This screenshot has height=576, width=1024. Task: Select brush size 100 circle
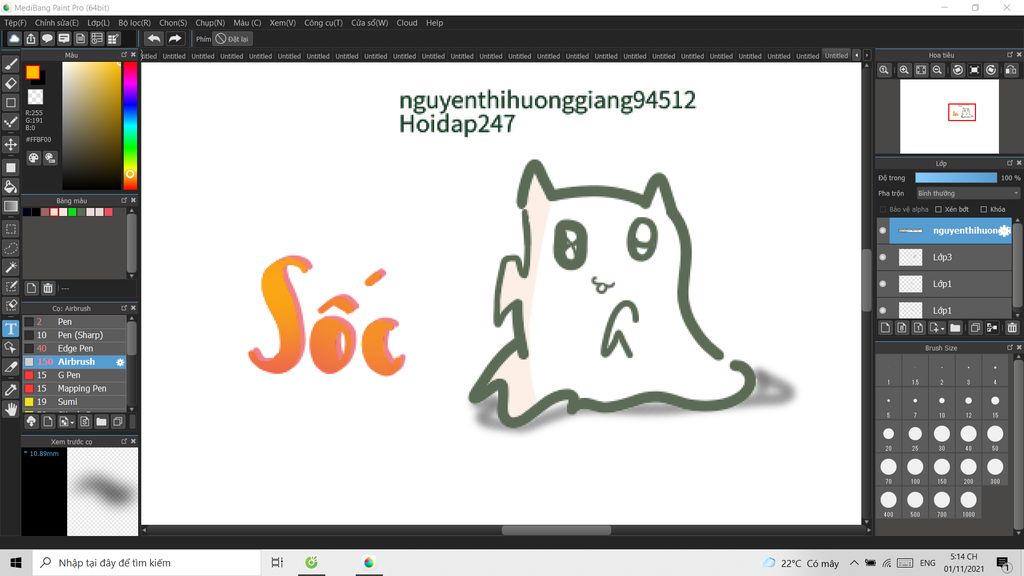pos(915,466)
